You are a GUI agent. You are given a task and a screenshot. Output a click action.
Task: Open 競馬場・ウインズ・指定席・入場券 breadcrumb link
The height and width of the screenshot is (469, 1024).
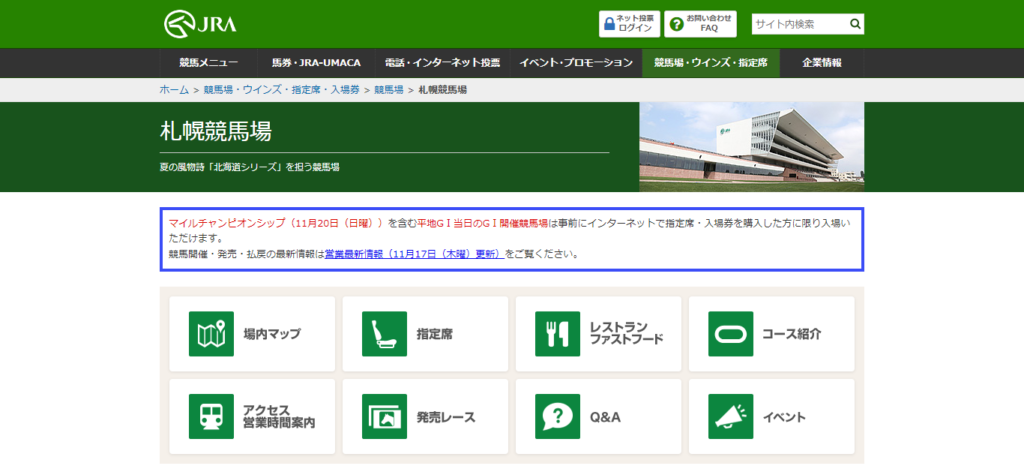pyautogui.click(x=281, y=89)
